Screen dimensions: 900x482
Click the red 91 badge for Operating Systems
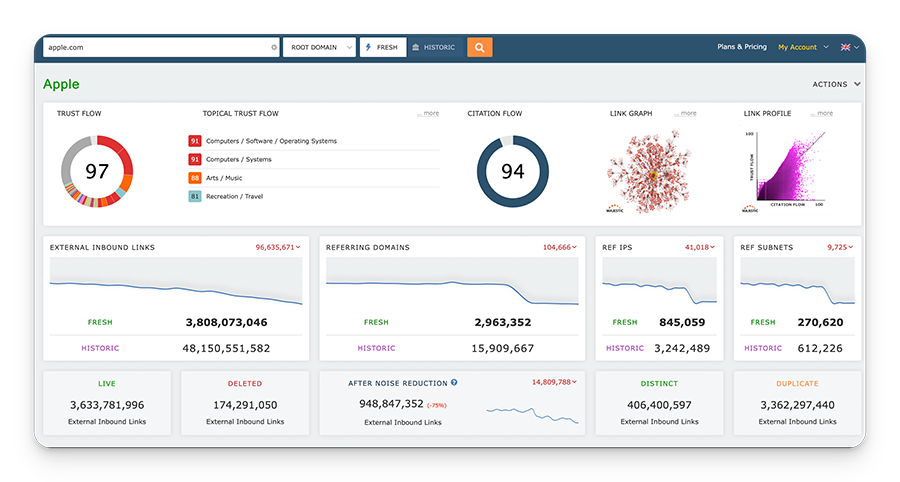pyautogui.click(x=195, y=141)
